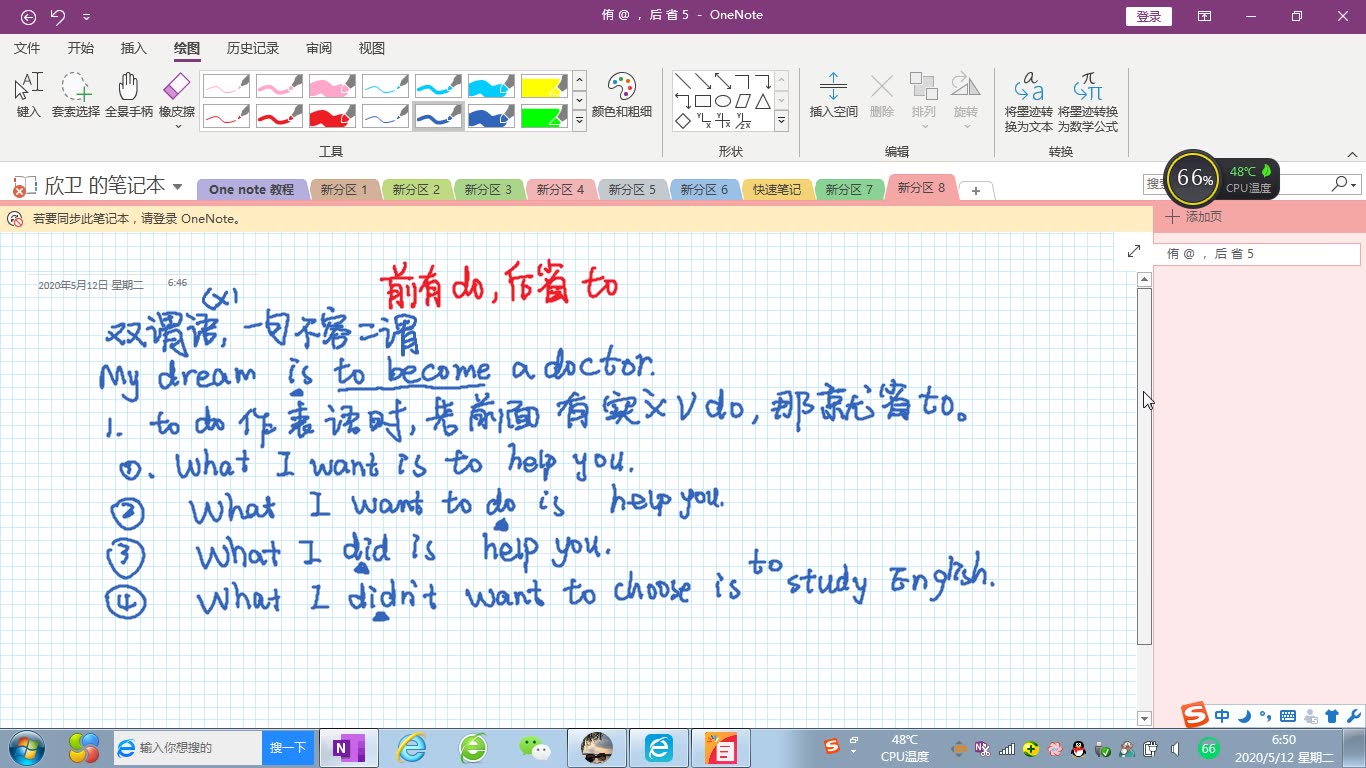Create a new section with plus tab
The height and width of the screenshot is (768, 1366).
point(976,190)
